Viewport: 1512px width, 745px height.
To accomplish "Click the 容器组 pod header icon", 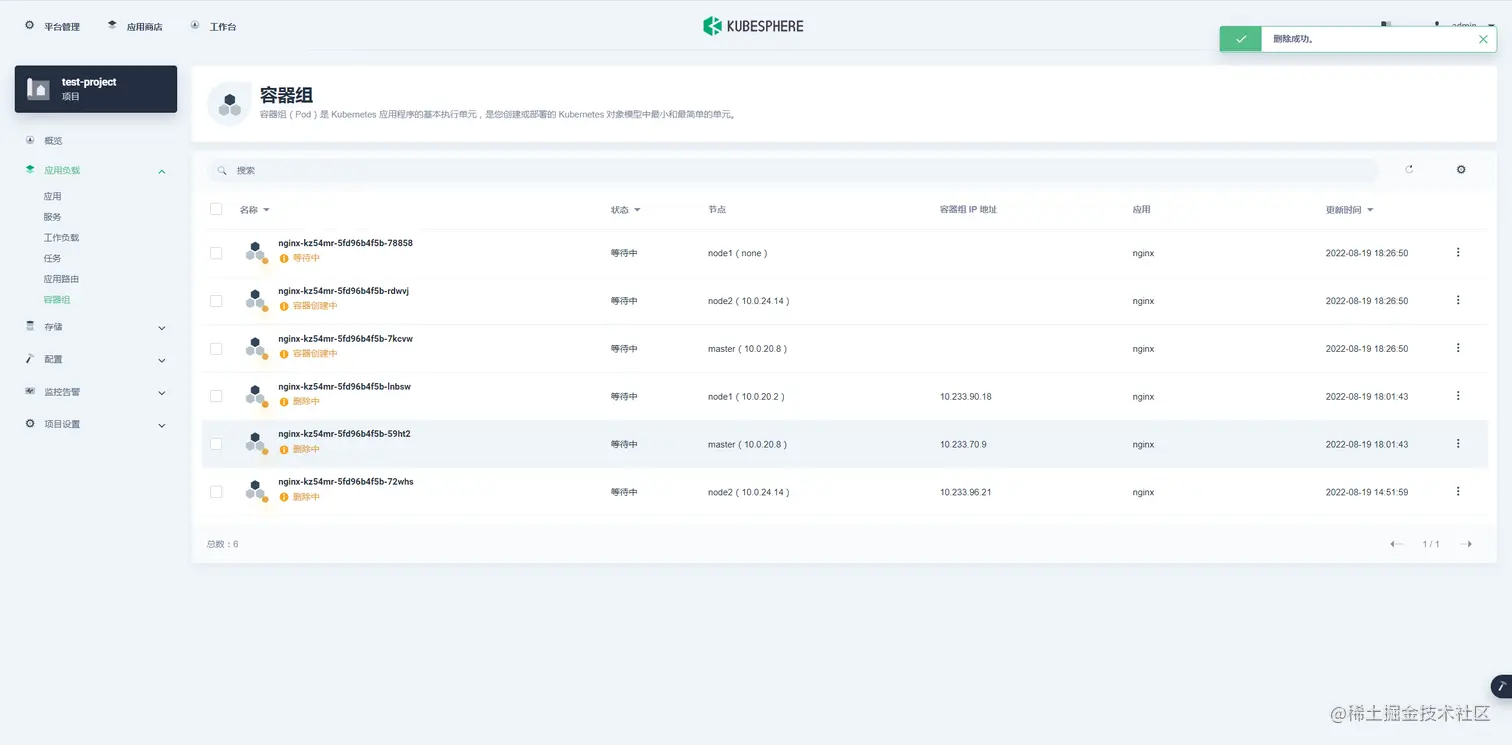I will (230, 104).
